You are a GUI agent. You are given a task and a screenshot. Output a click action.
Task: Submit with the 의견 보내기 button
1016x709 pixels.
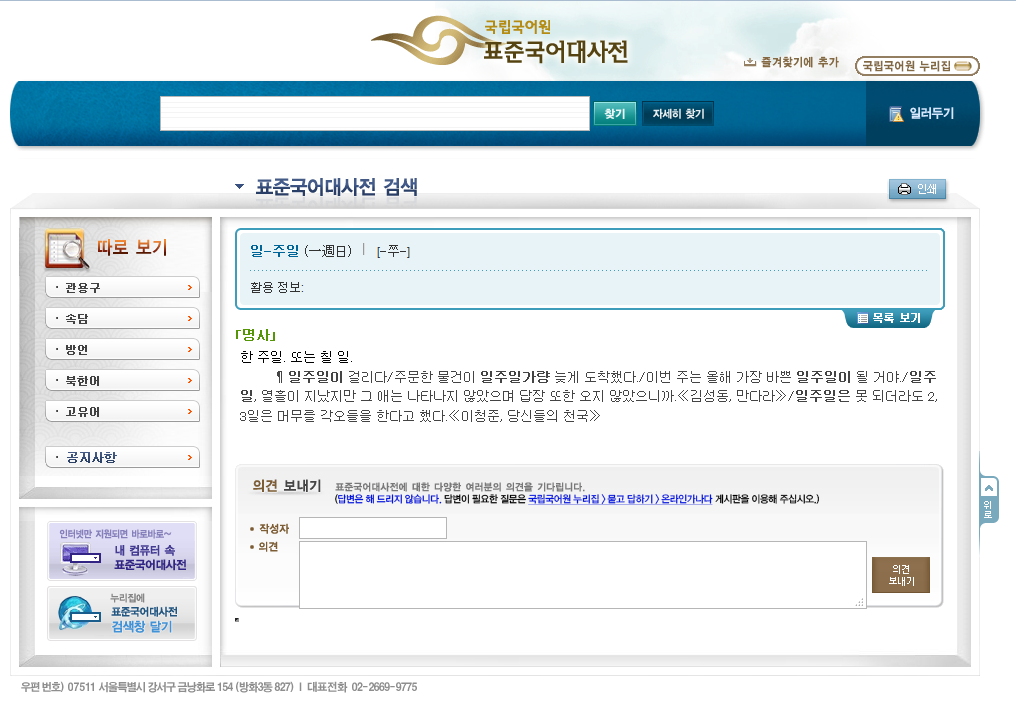point(901,575)
